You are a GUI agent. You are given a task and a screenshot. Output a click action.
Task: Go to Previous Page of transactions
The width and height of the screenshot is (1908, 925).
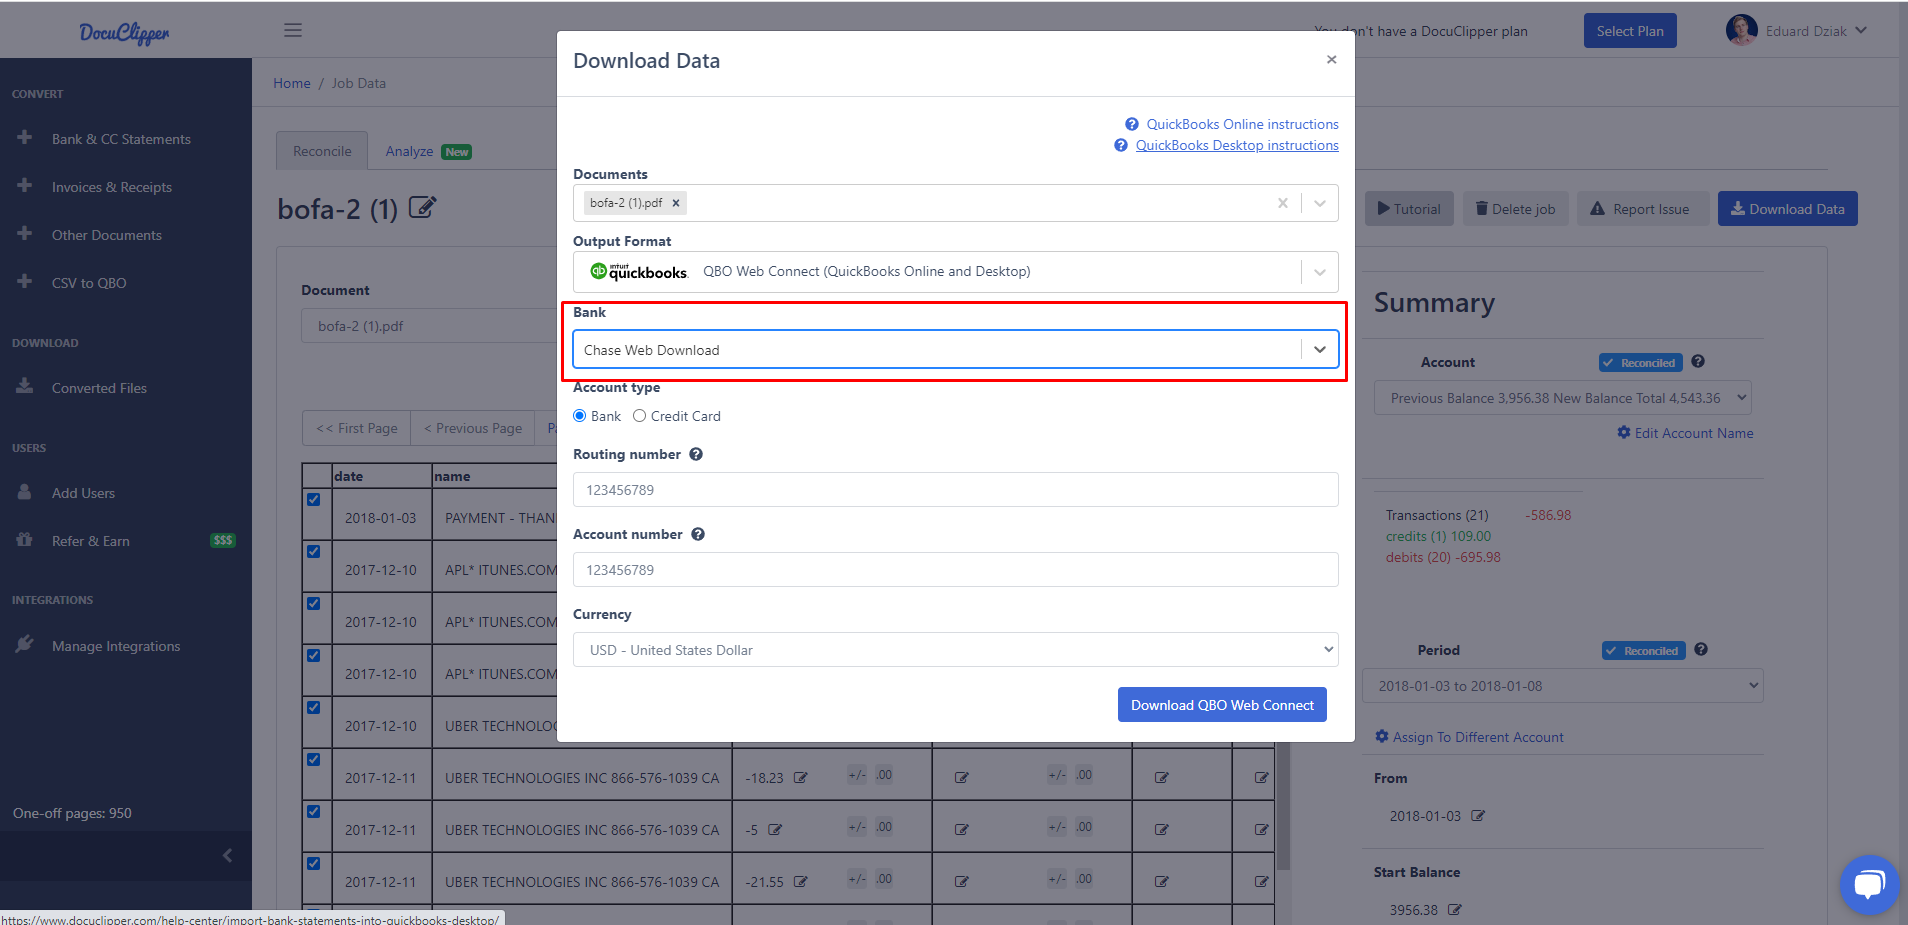coord(473,428)
